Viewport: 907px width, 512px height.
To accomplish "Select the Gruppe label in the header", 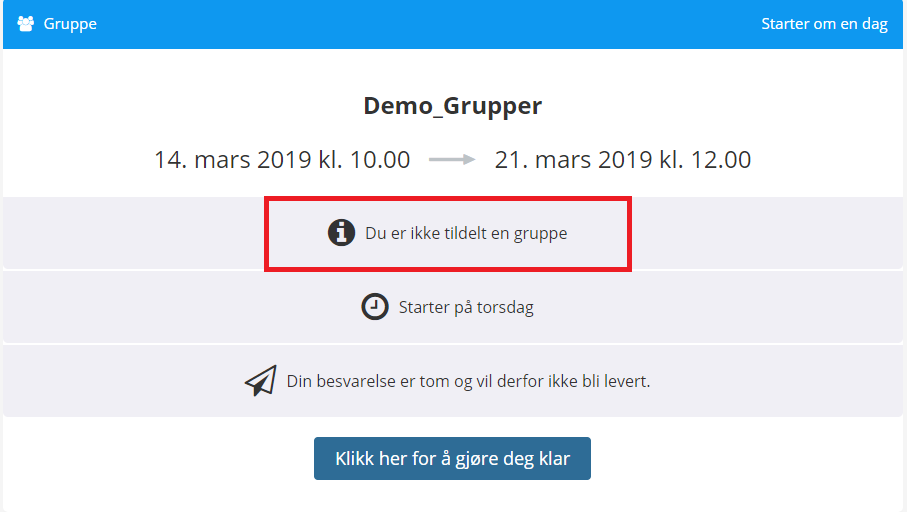I will click(x=70, y=24).
